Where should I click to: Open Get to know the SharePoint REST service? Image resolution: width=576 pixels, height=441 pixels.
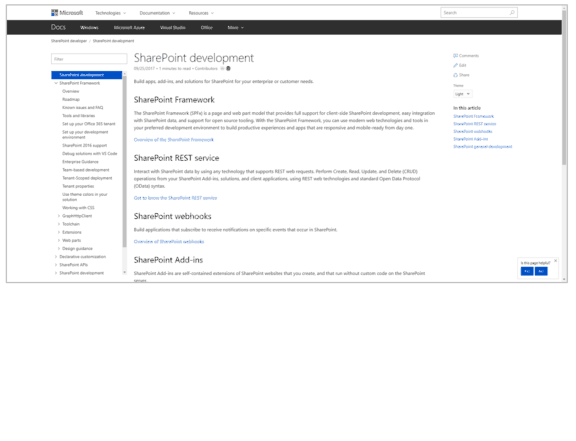(x=175, y=198)
